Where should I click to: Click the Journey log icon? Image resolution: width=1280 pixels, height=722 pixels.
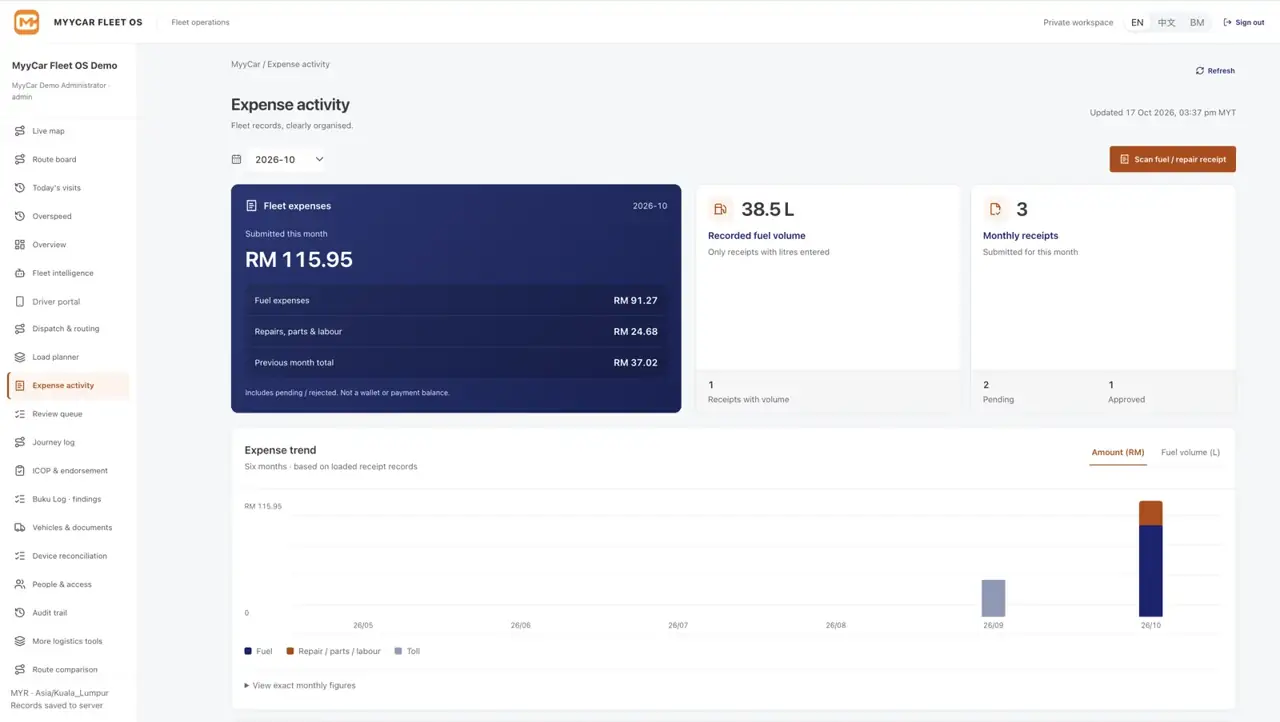click(20, 442)
